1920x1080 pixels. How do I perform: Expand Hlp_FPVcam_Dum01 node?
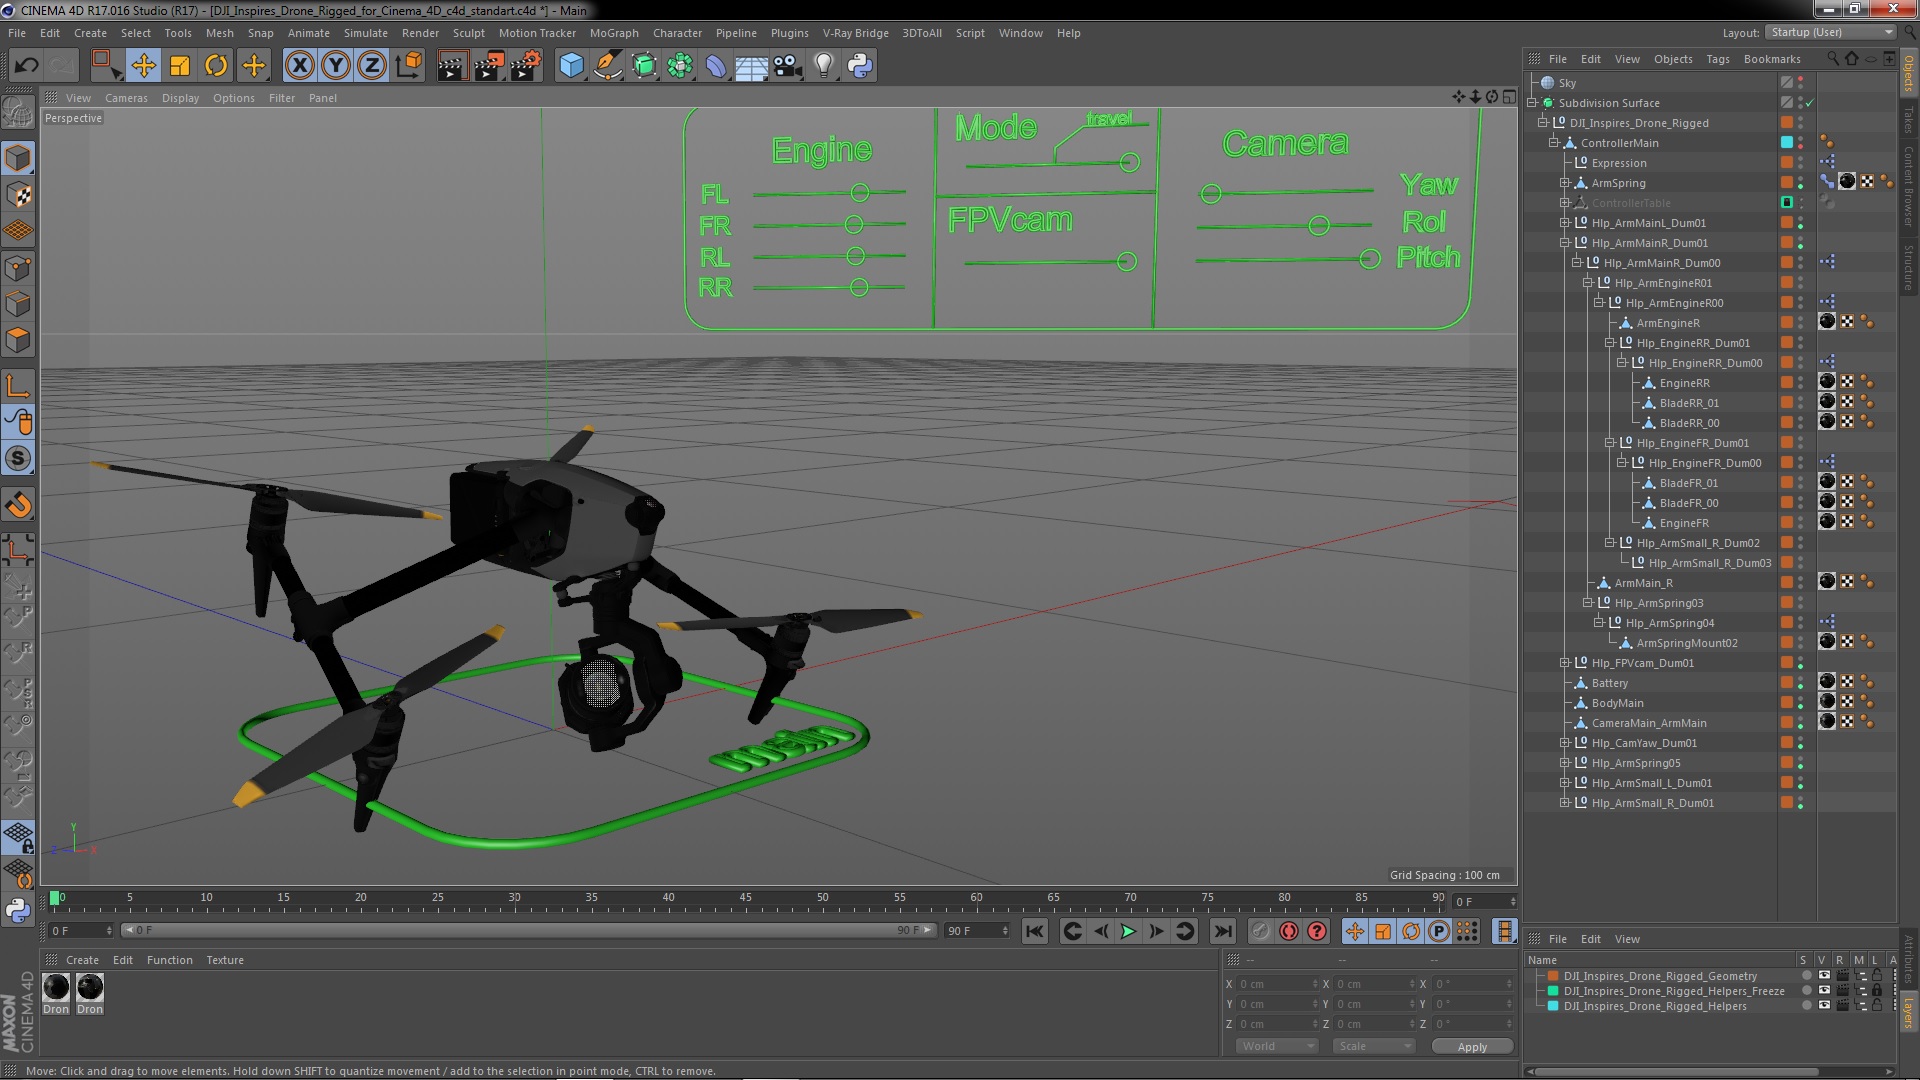[1565, 663]
